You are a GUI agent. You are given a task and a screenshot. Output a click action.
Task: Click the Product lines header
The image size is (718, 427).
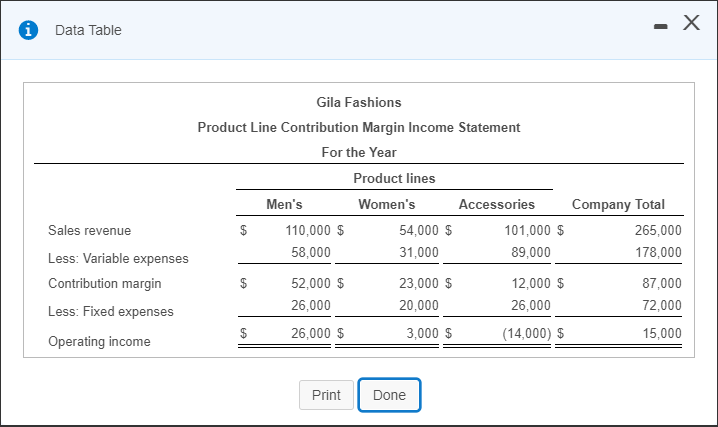coord(394,178)
